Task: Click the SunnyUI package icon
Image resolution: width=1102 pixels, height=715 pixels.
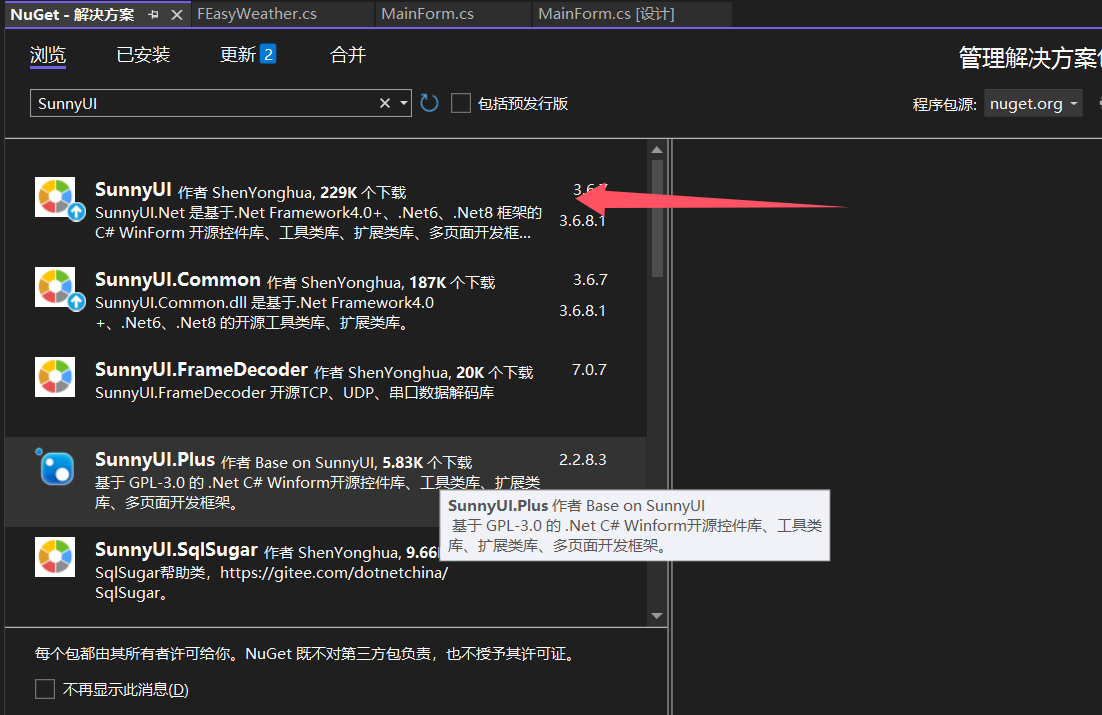Action: 56,198
